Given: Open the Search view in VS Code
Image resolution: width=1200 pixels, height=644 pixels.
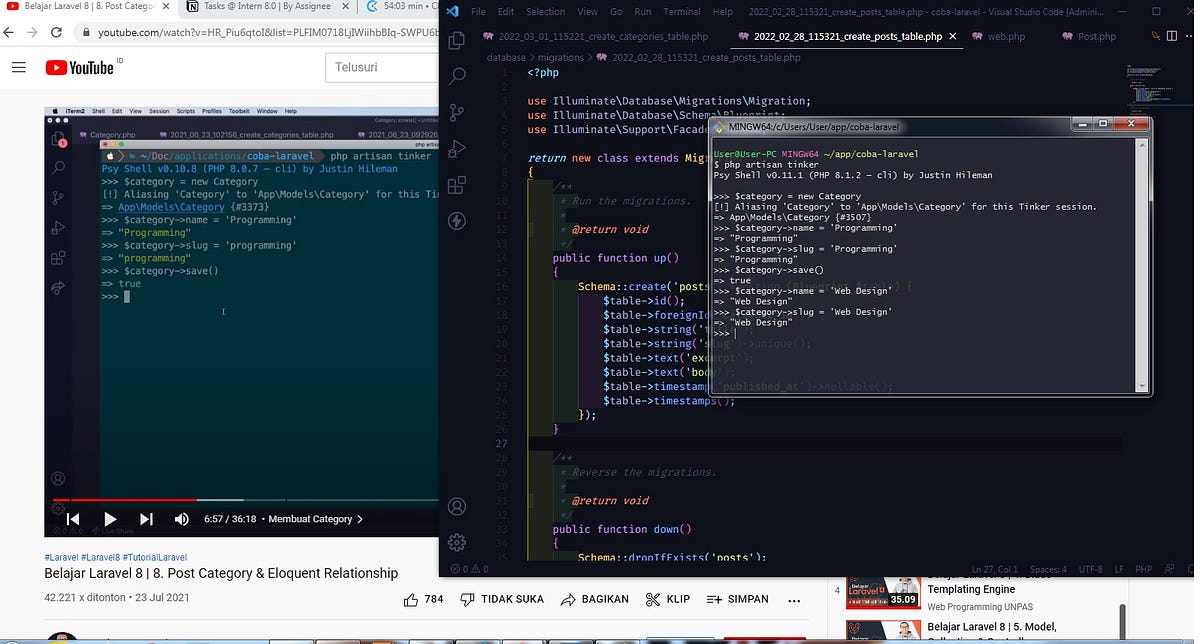Looking at the screenshot, I should (457, 76).
